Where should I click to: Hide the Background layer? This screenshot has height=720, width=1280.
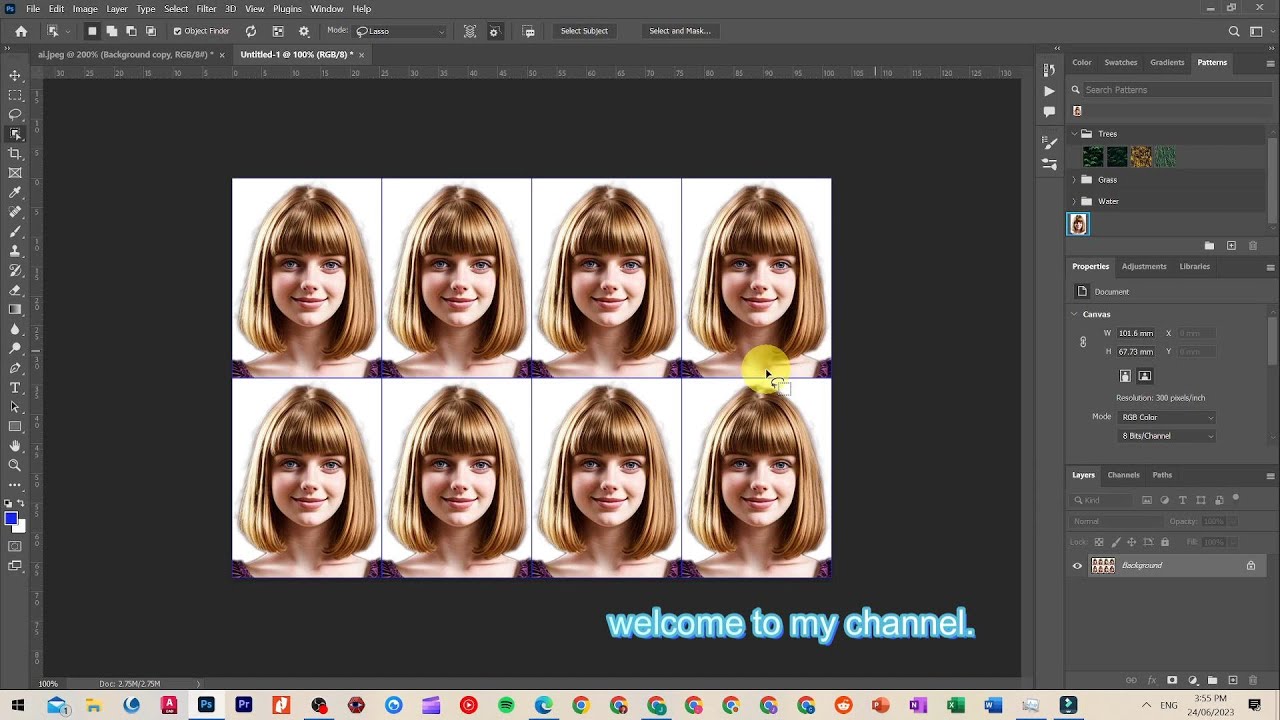pos(1077,566)
